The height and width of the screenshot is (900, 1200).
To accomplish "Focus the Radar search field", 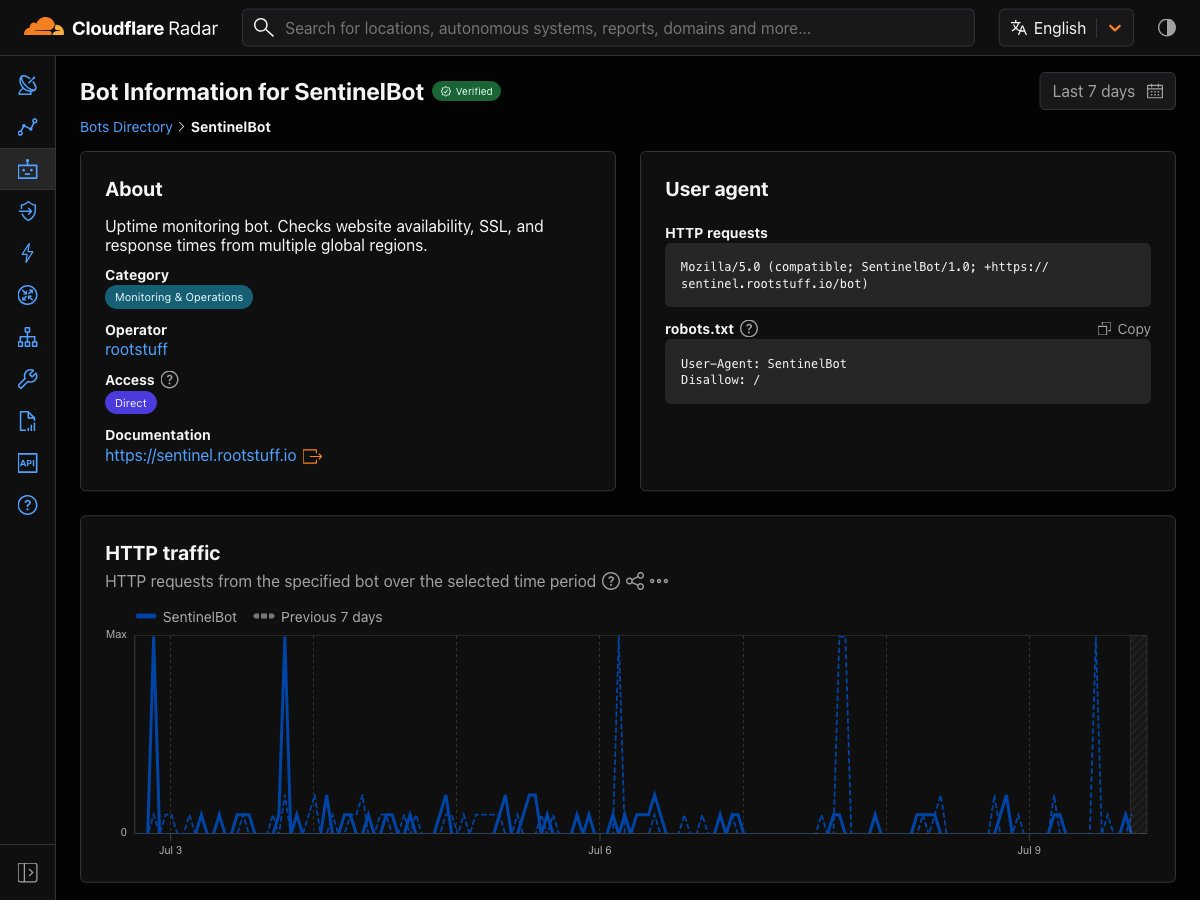I will [608, 28].
